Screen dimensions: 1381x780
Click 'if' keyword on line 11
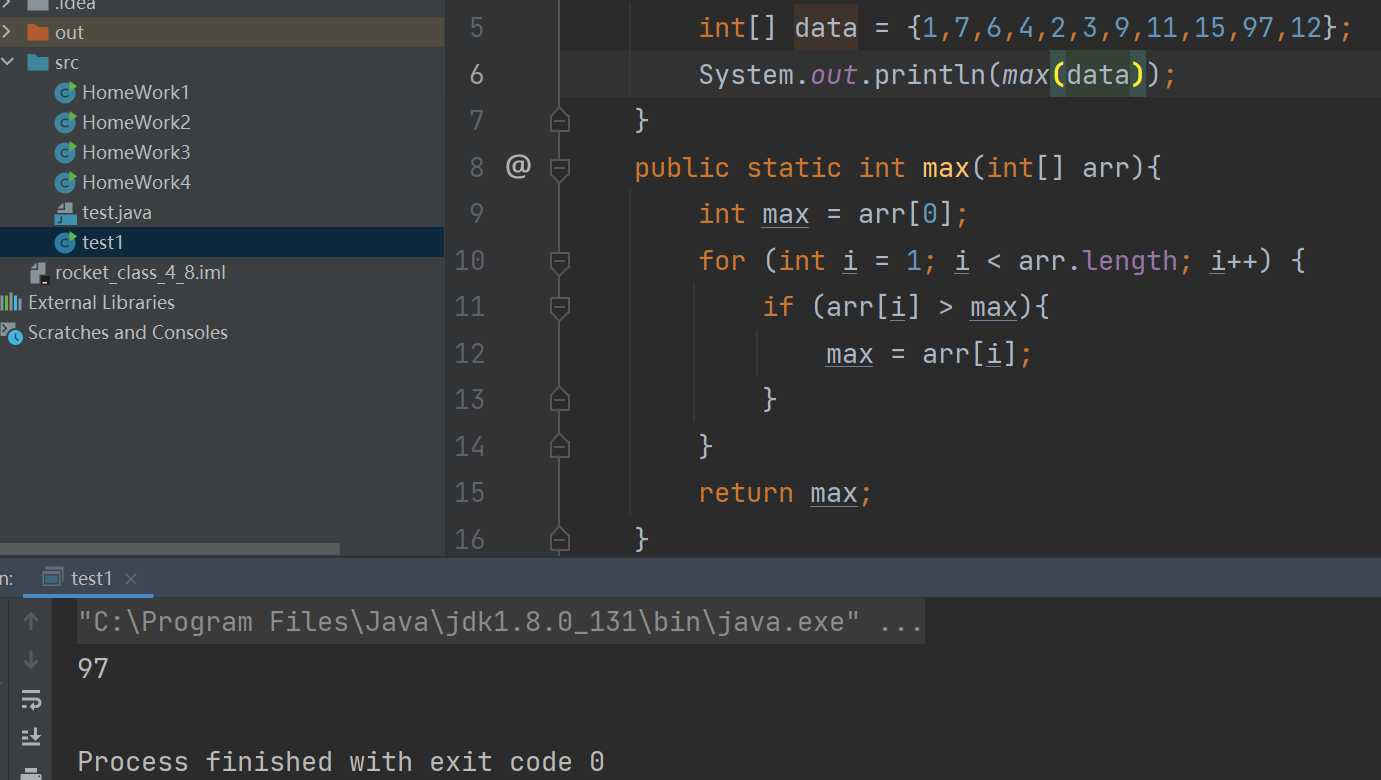778,307
